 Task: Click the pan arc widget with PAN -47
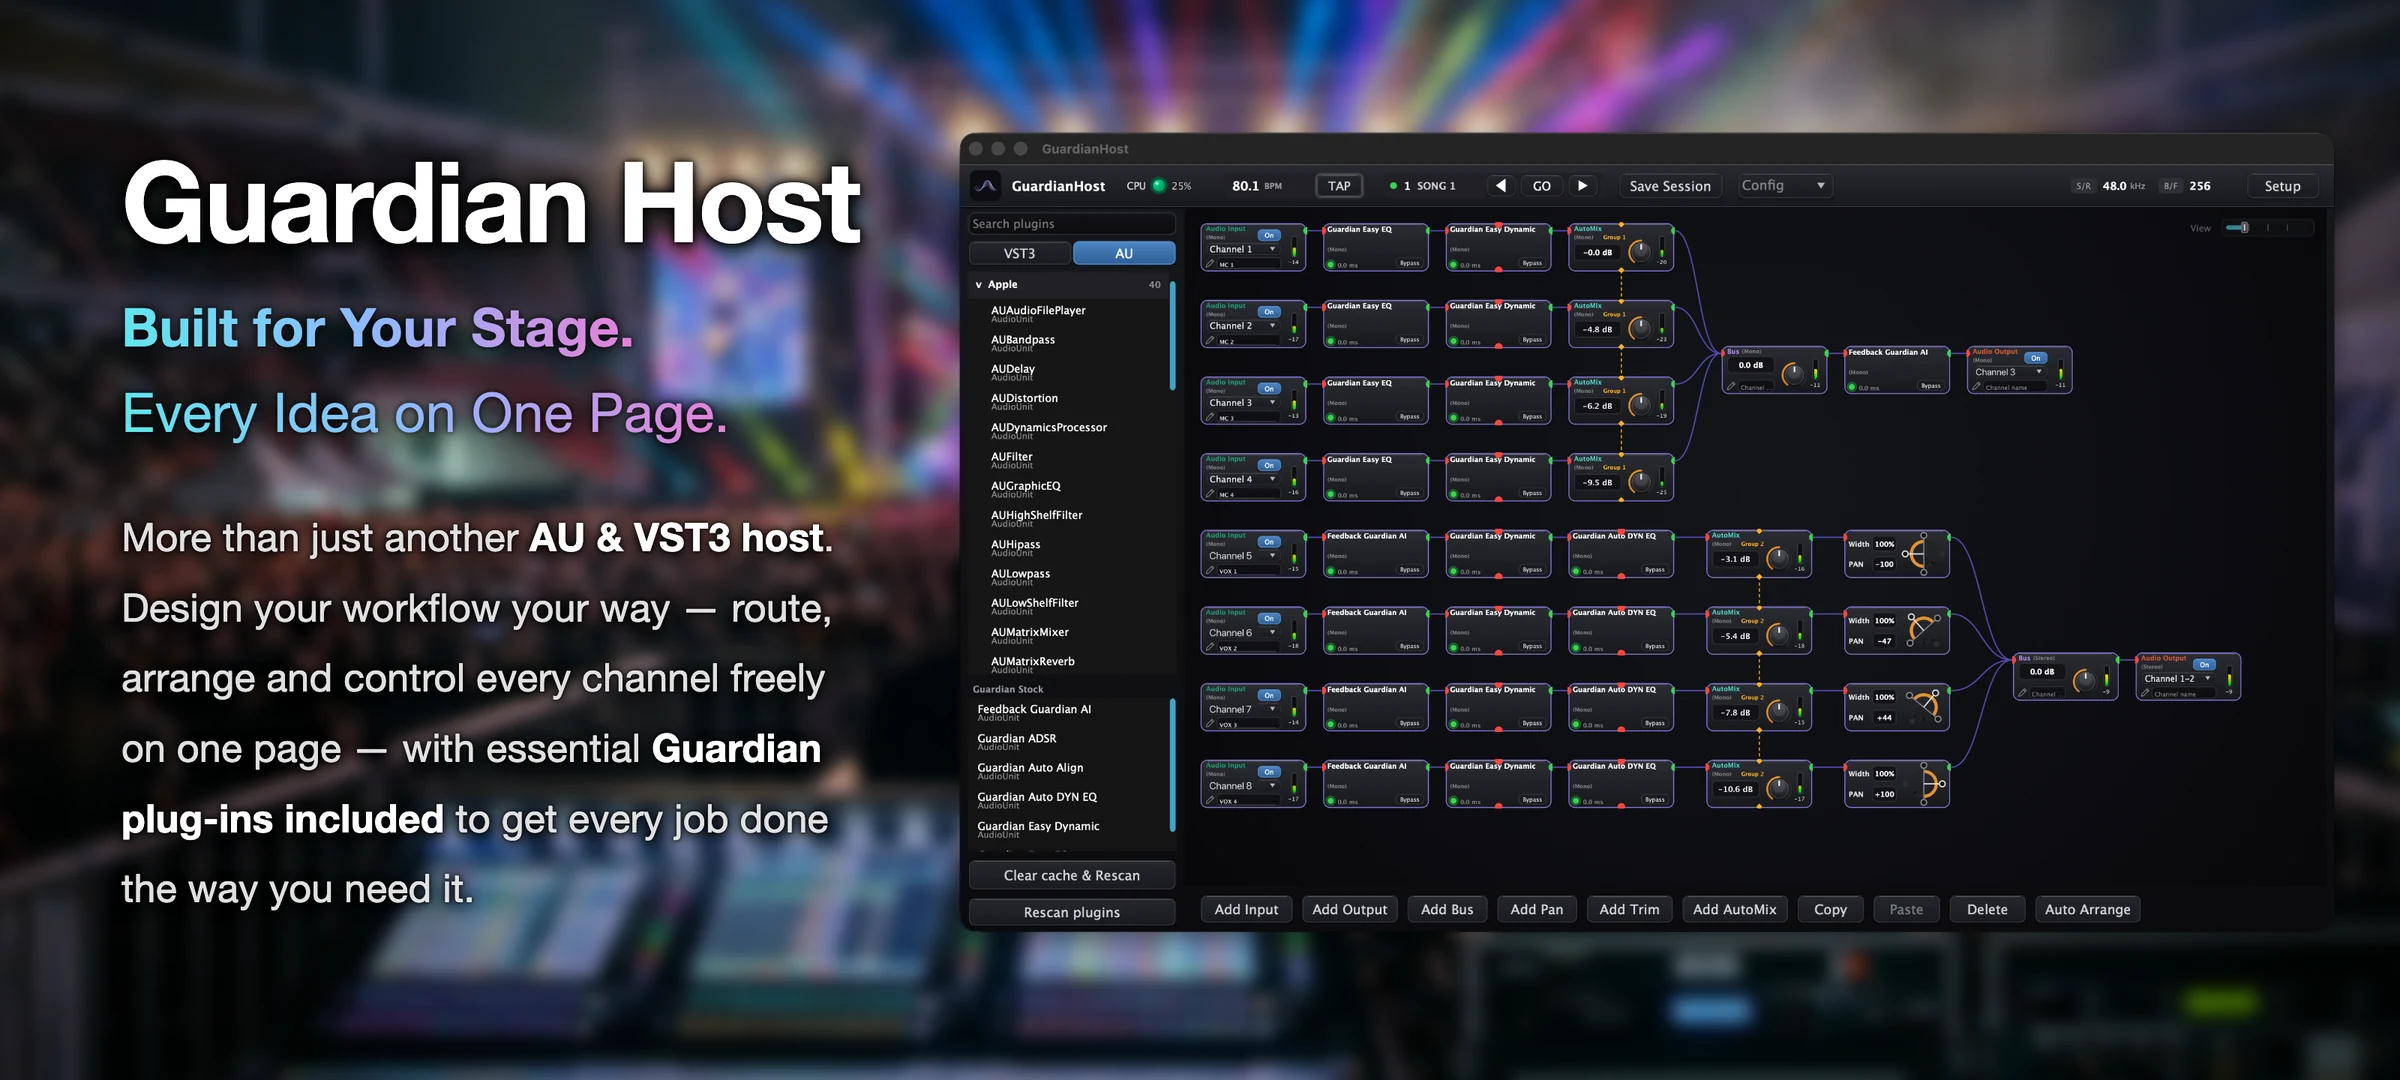pyautogui.click(x=1922, y=630)
